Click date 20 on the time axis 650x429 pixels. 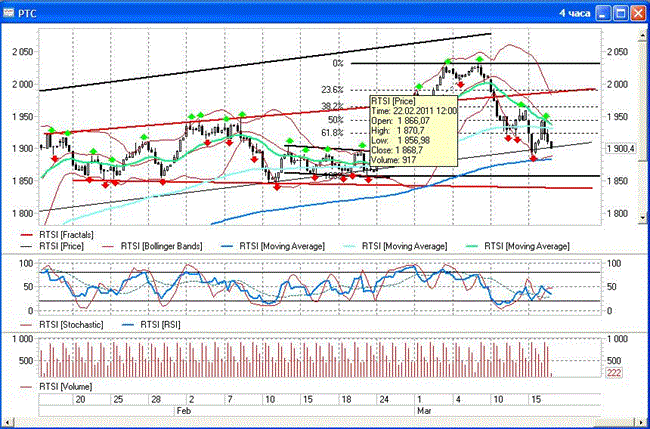click(81, 400)
